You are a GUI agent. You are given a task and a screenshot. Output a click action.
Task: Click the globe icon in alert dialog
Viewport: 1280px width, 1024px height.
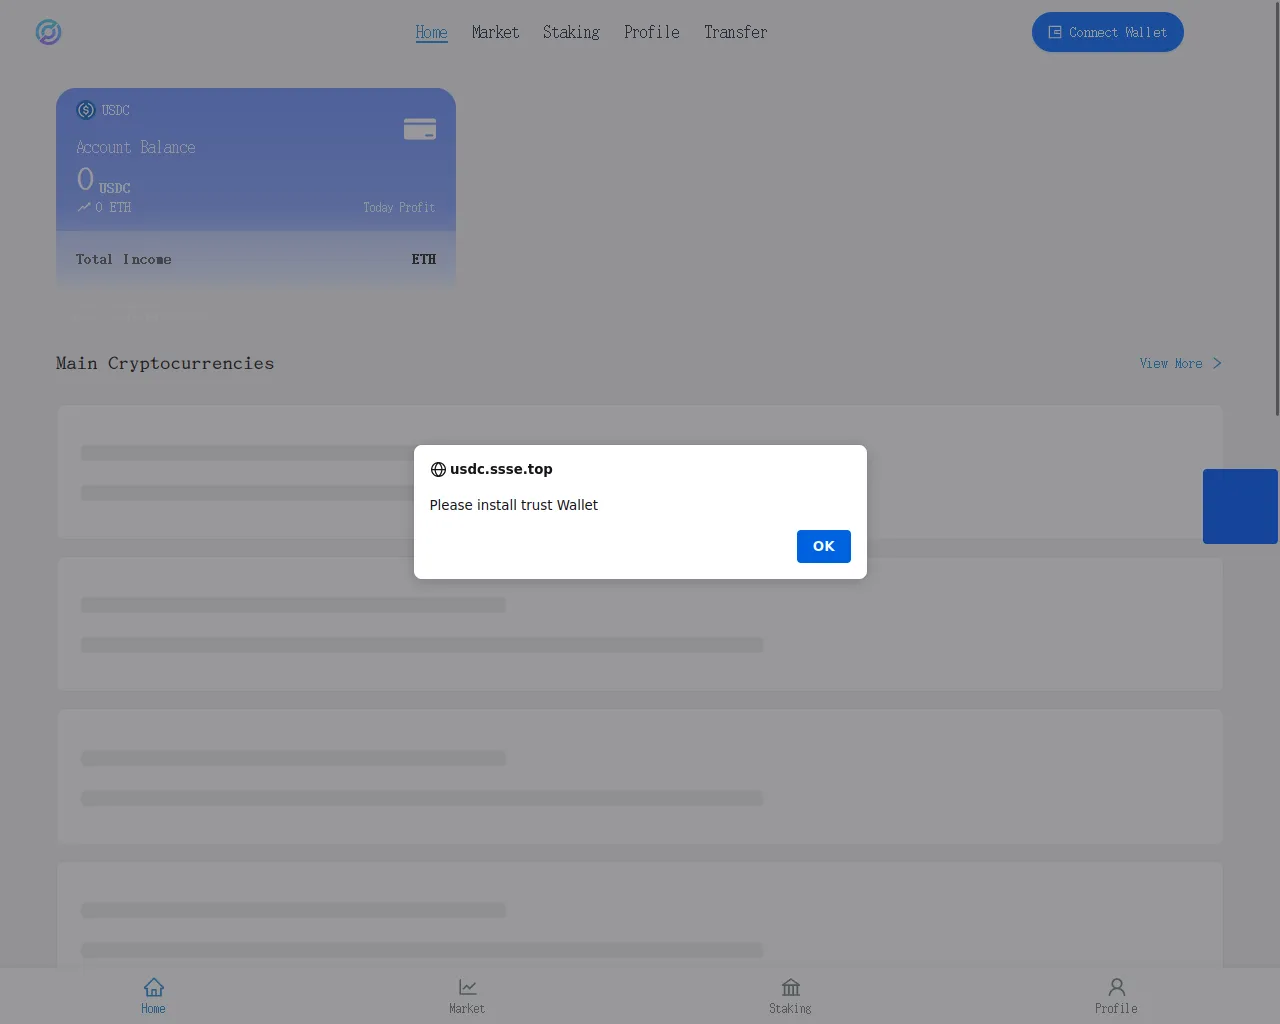(x=438, y=470)
